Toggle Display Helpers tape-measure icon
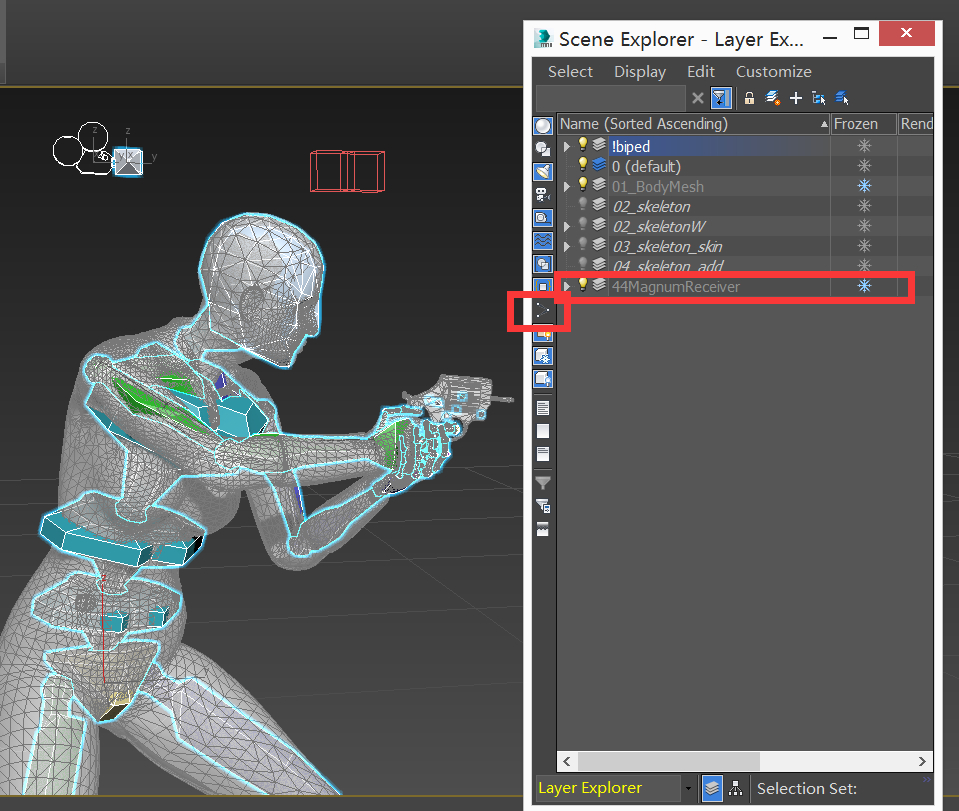Viewport: 959px width, 811px height. [543, 218]
